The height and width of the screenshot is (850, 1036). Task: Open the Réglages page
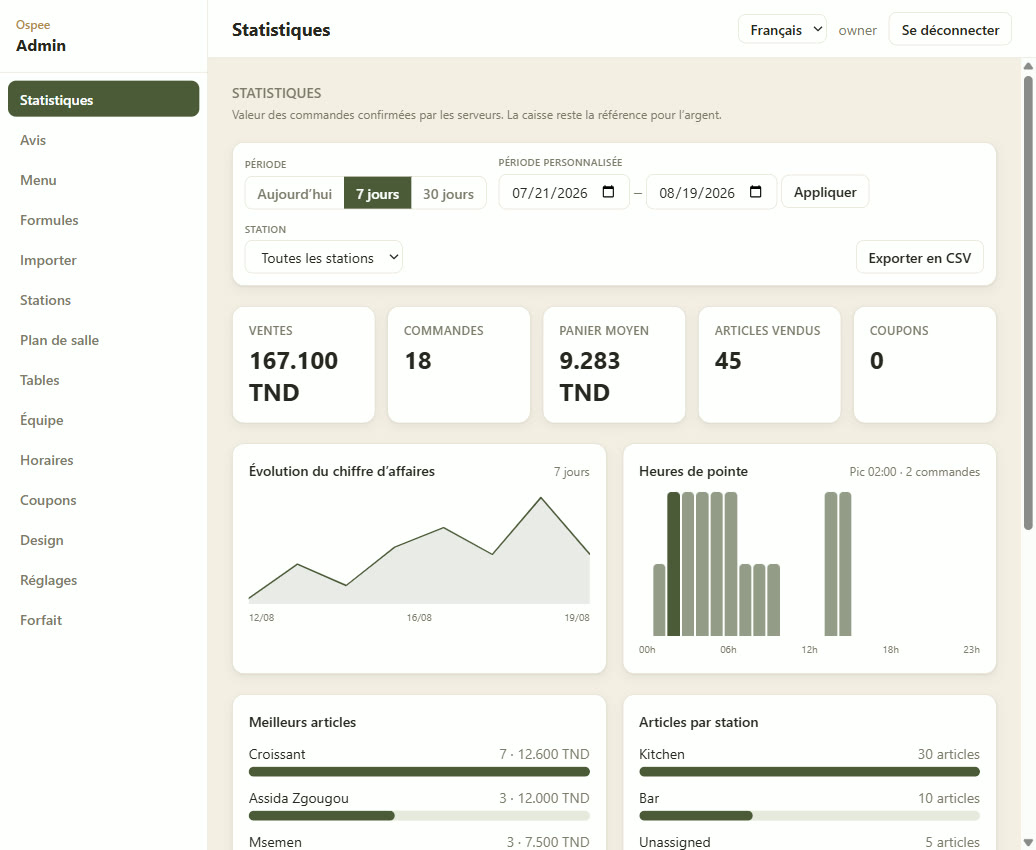tap(104, 580)
